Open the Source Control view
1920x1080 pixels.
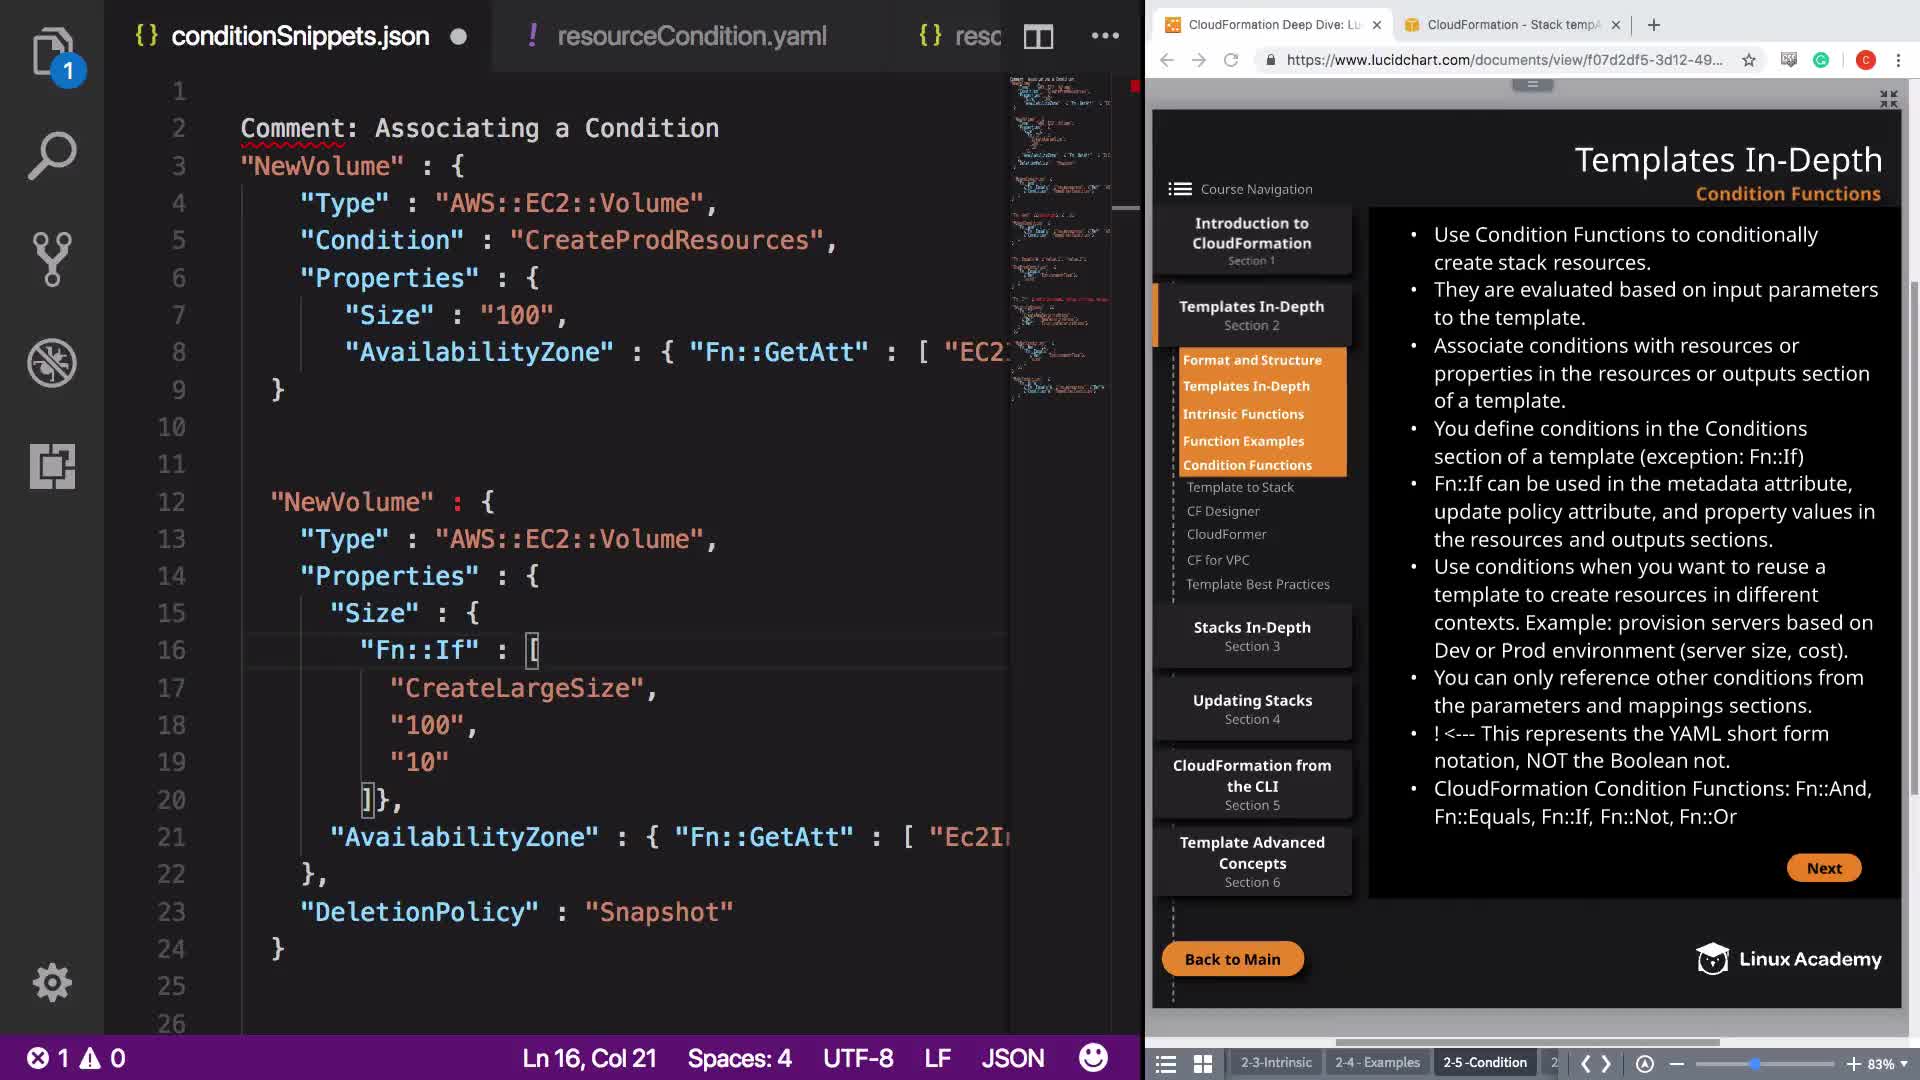click(52, 259)
